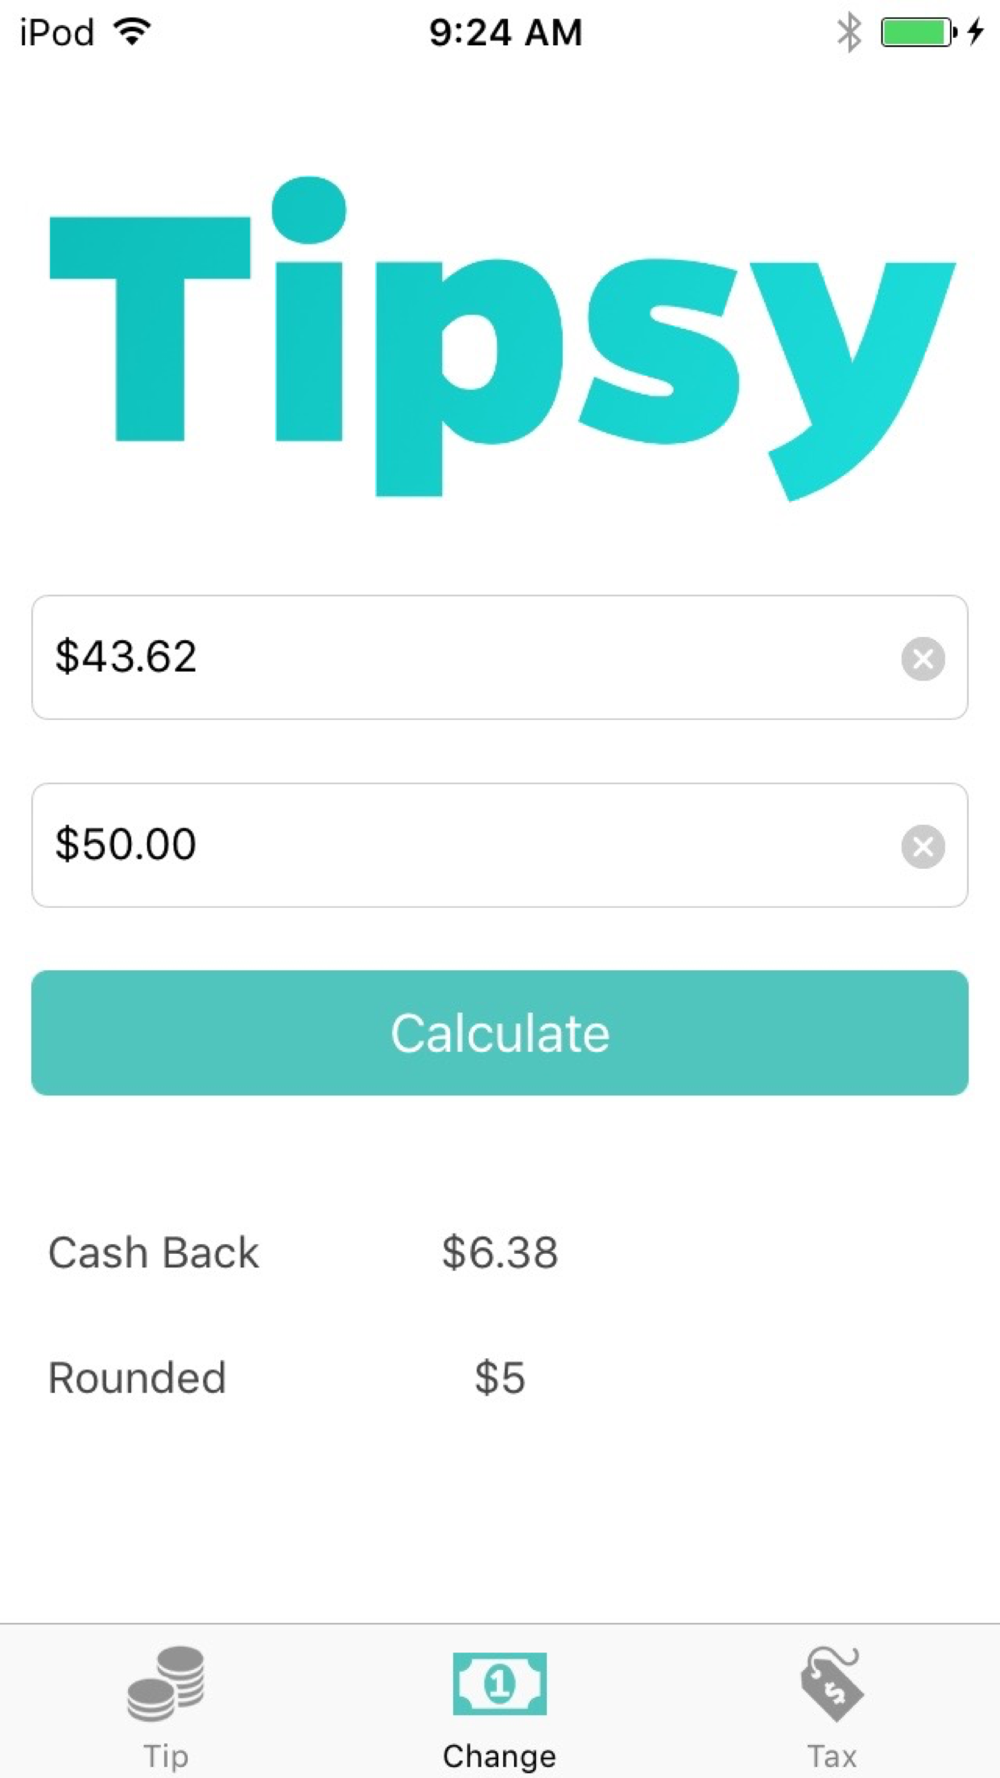Image resolution: width=1000 pixels, height=1778 pixels.
Task: Clear the $50.00 field with its X
Action: [x=923, y=846]
